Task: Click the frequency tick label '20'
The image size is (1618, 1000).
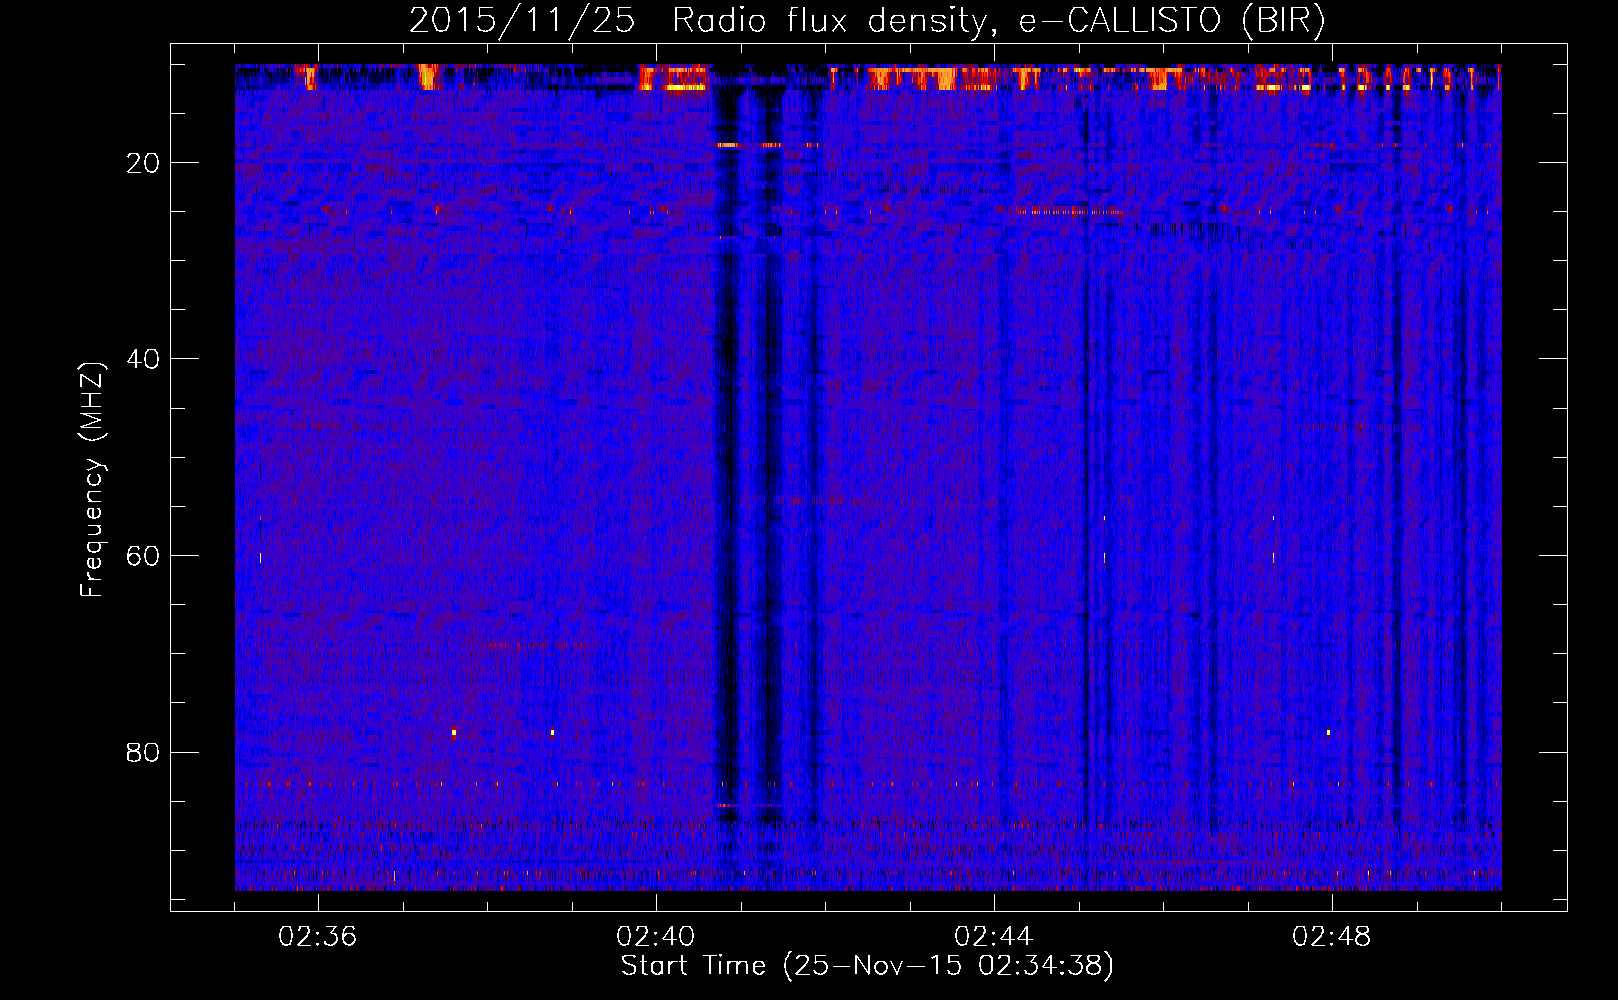Action: click(144, 163)
